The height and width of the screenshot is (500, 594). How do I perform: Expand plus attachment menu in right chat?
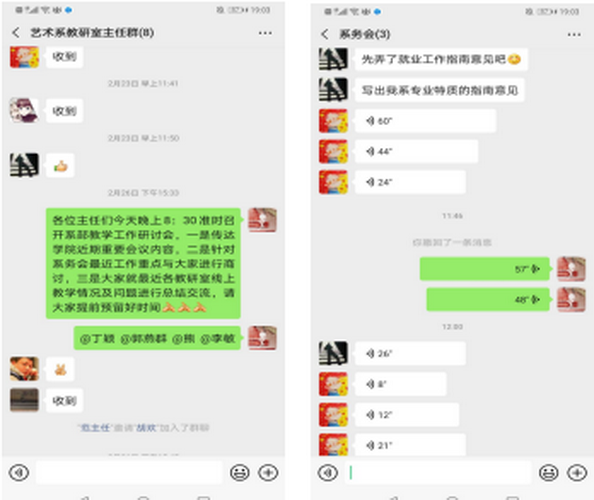pos(577,473)
